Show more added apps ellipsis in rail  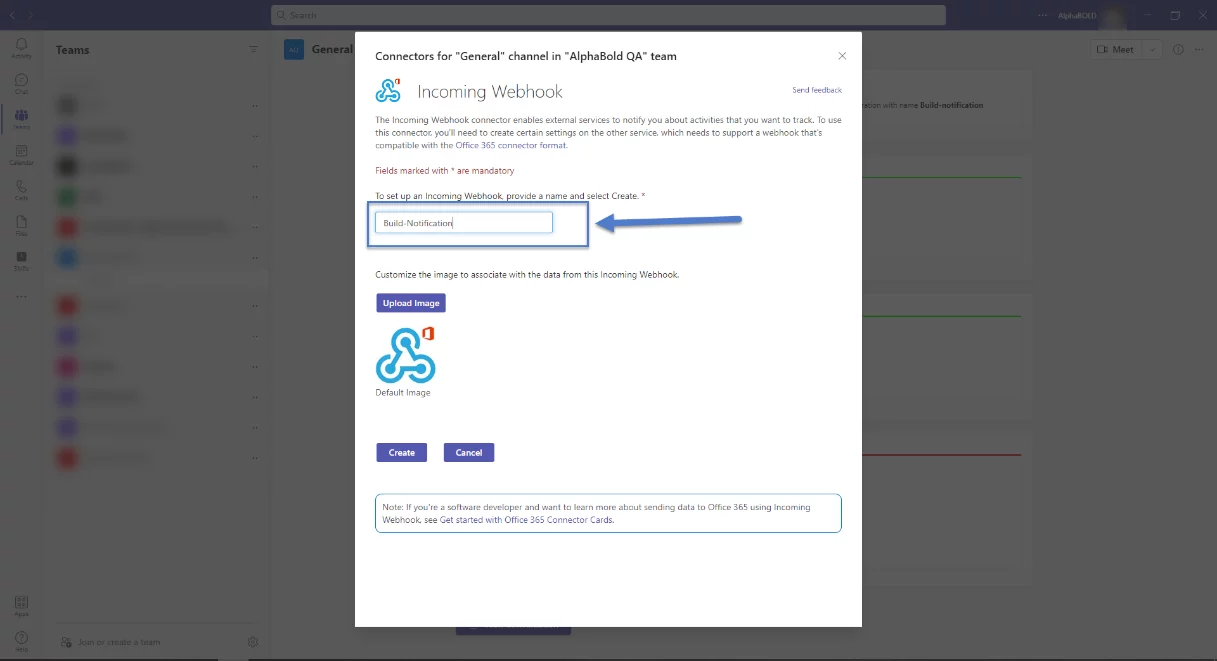[x=21, y=296]
